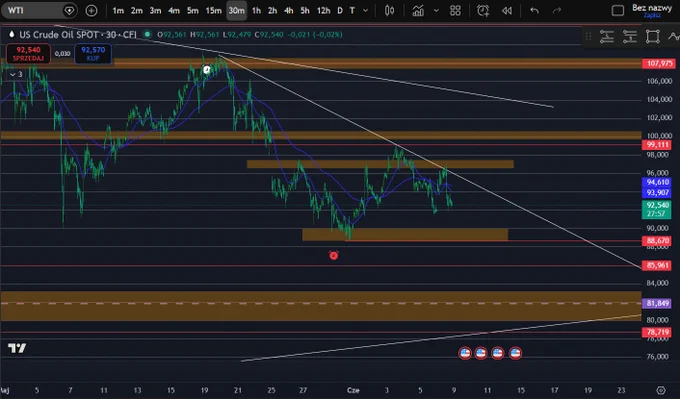Switch to the 1h timeframe
Screen dimensions: 680x399
256,10
